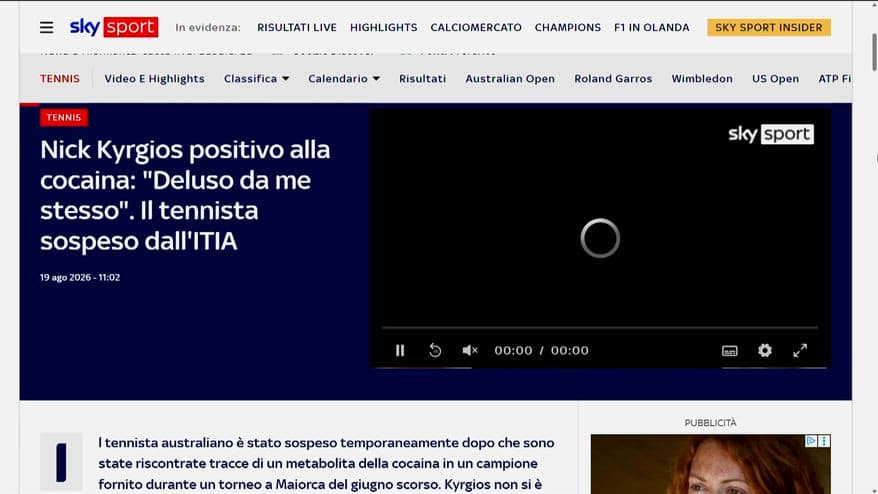Open the Roland Garros tab
This screenshot has width=878, height=494.
point(613,79)
